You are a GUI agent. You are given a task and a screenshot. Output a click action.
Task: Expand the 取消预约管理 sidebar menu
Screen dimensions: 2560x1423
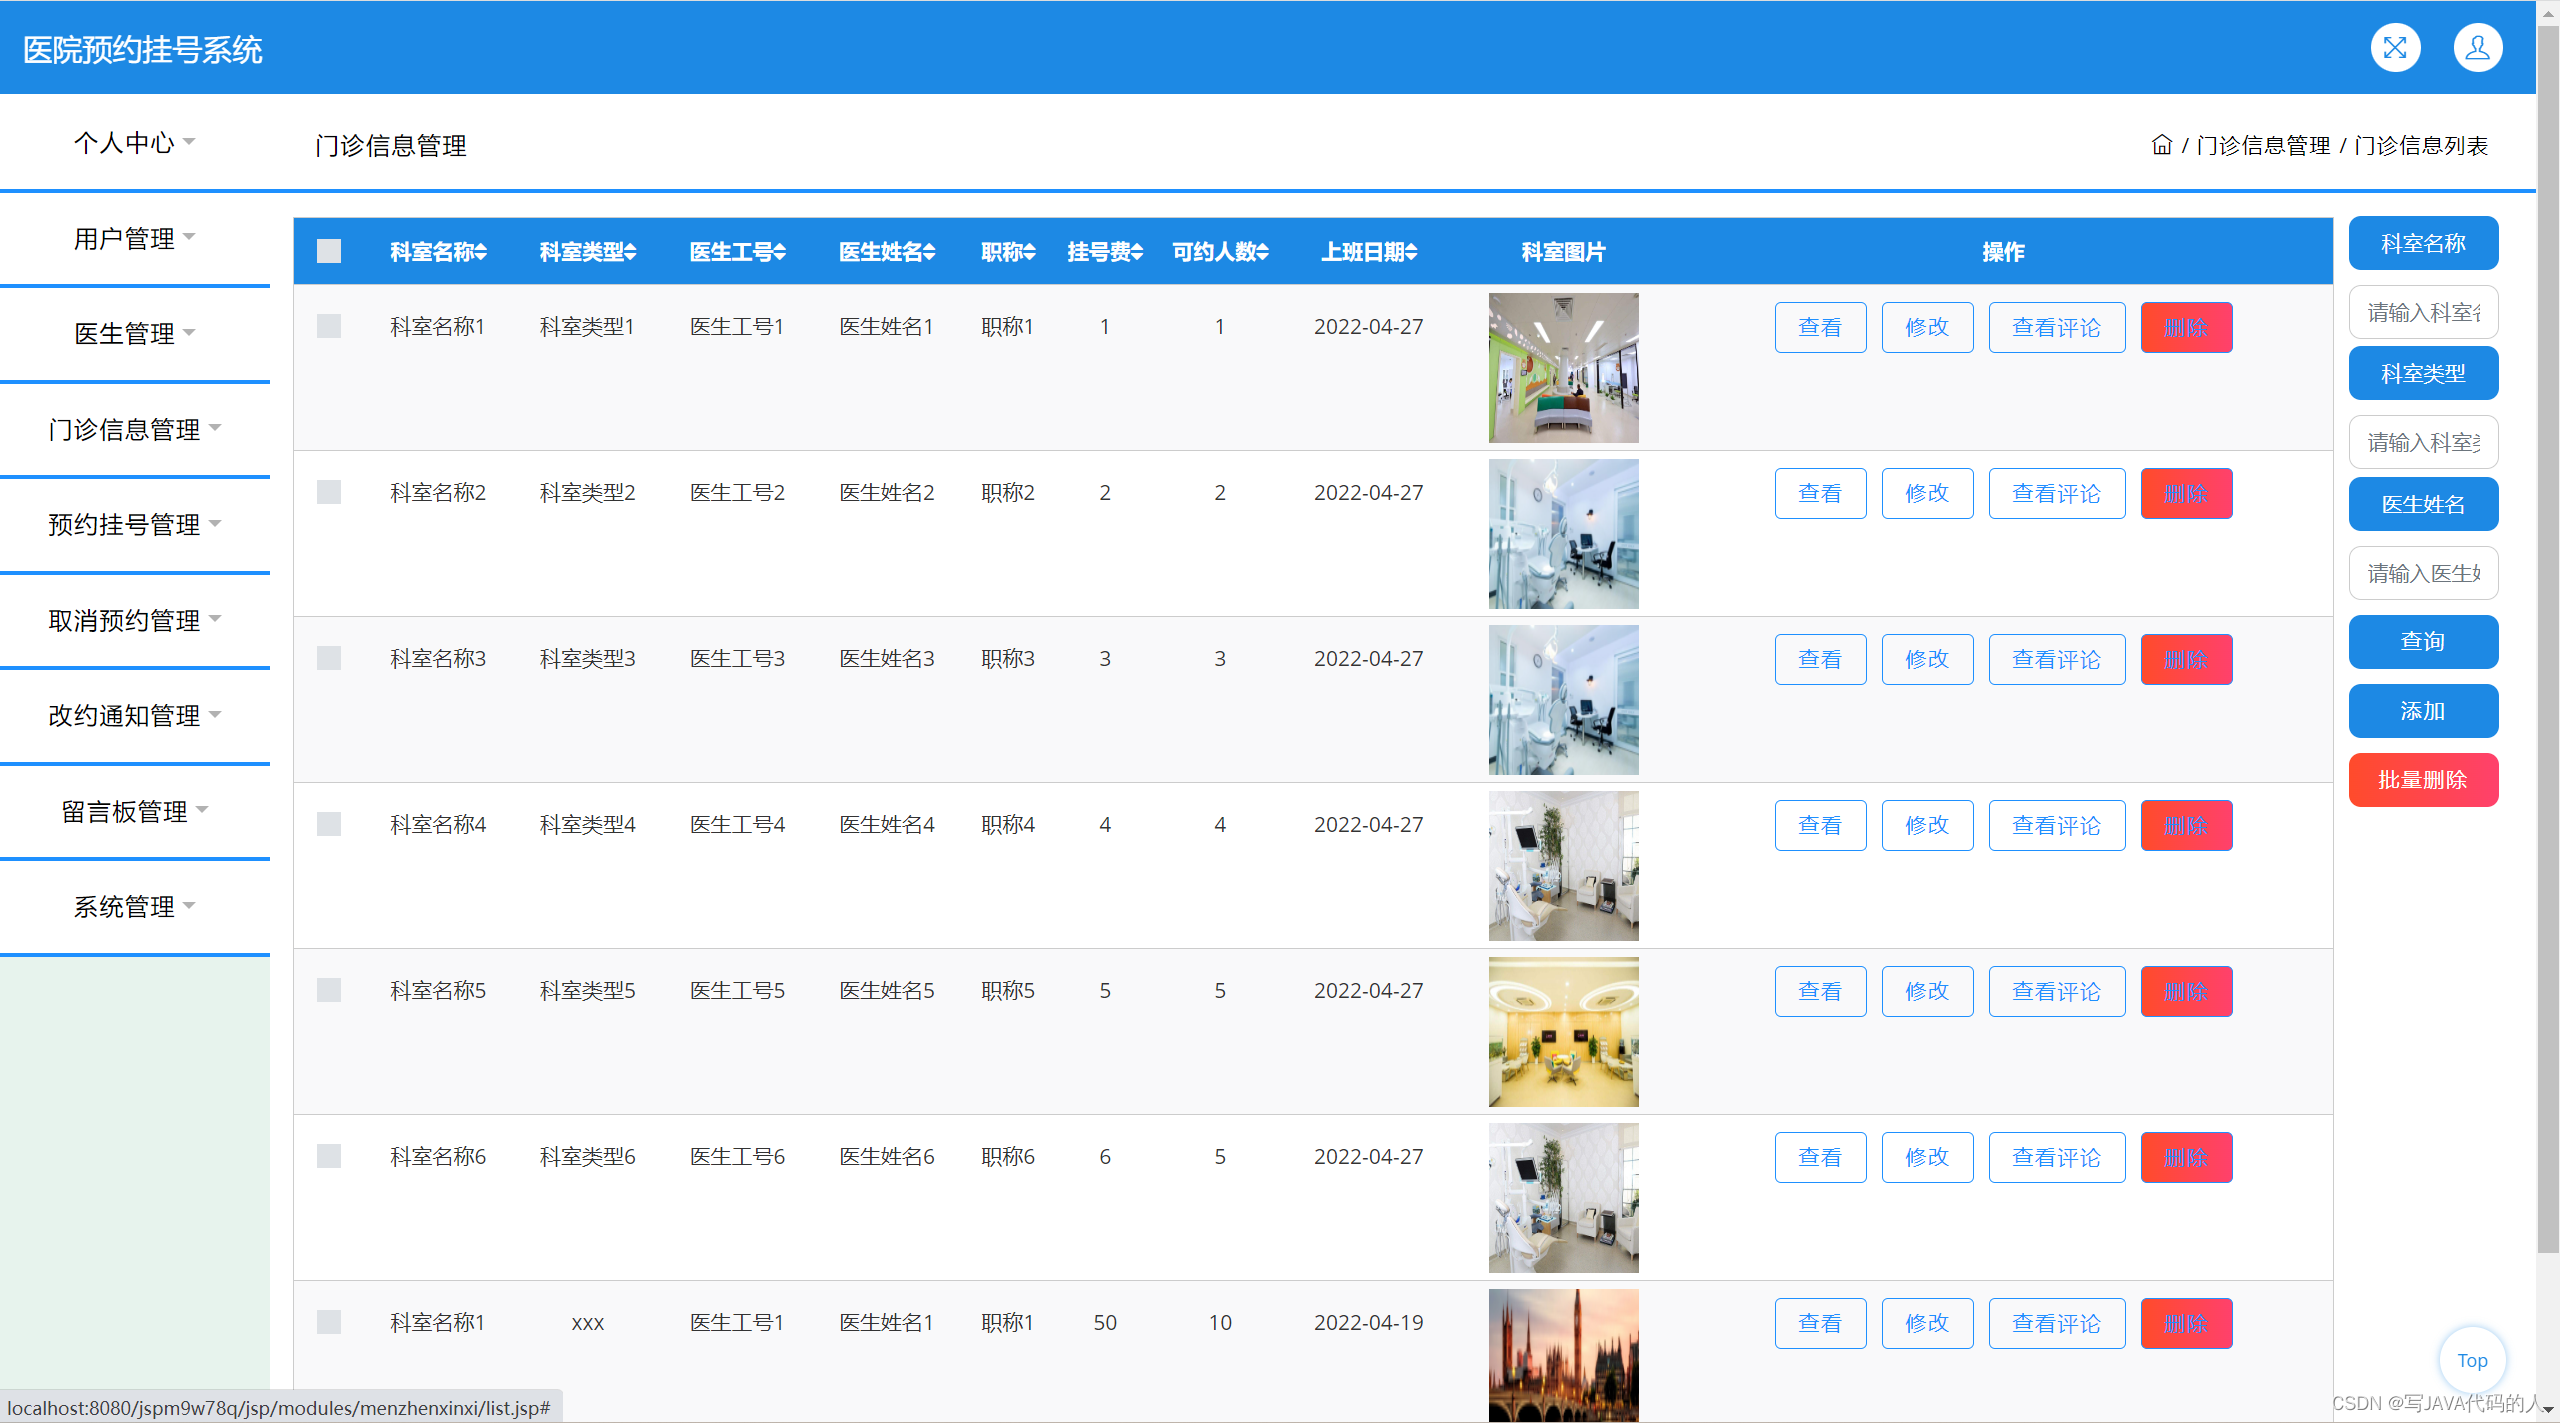tap(134, 620)
